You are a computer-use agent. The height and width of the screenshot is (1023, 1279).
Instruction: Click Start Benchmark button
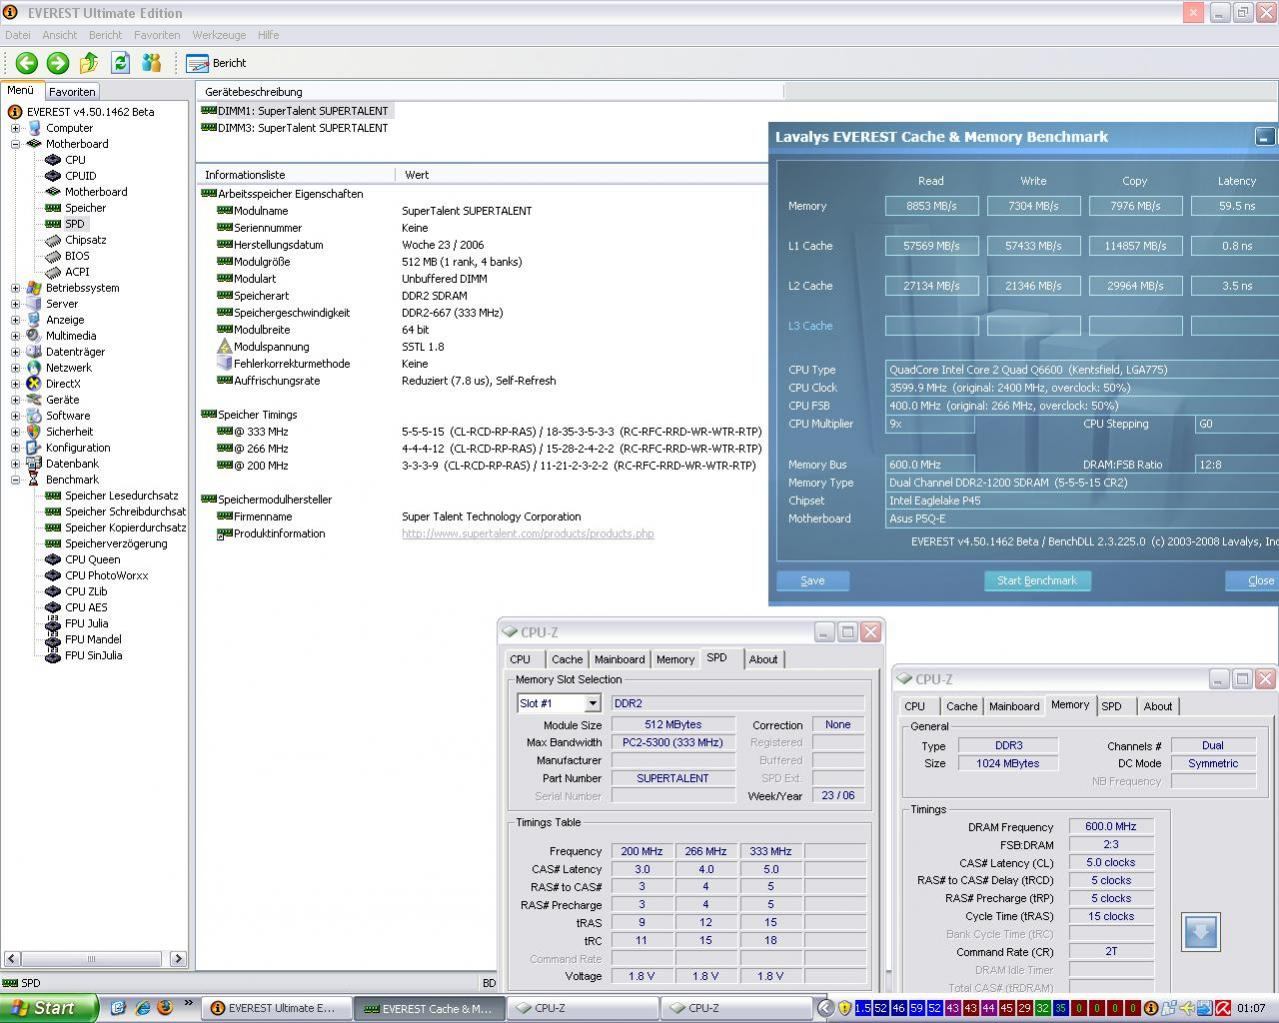1037,581
